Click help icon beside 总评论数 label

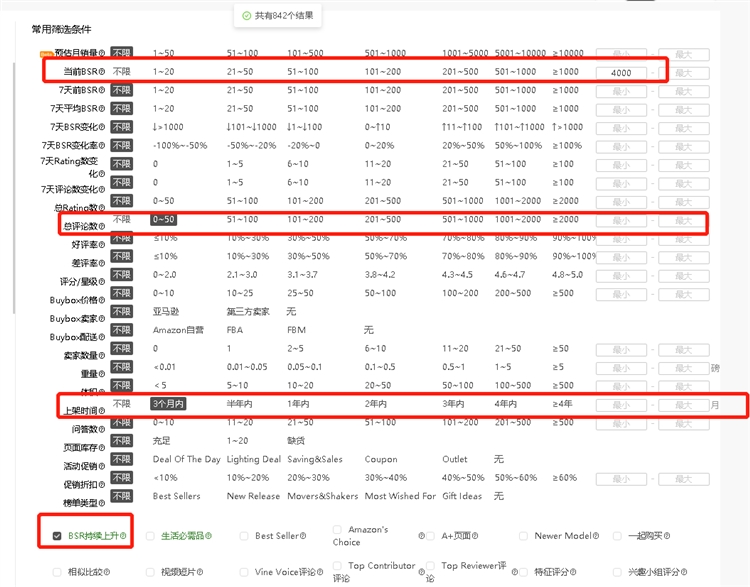pos(102,226)
